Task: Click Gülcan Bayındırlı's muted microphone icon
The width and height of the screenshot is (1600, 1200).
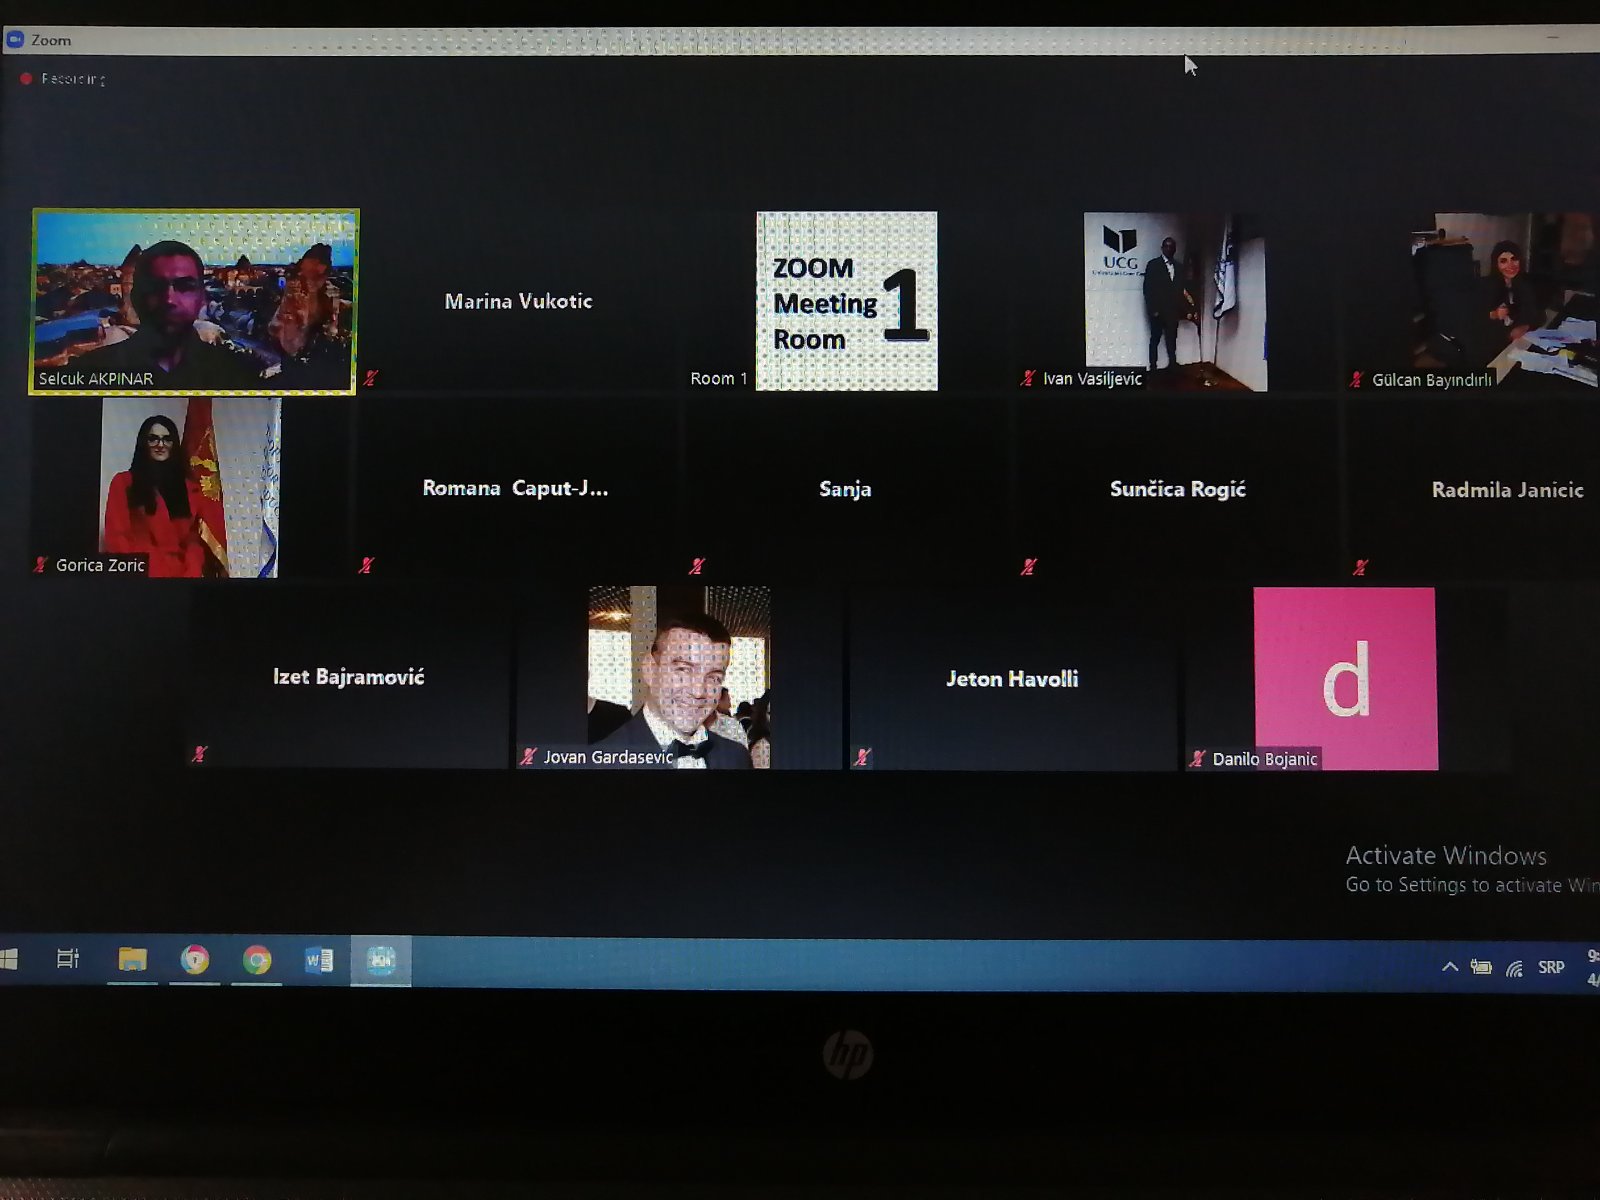Action: (x=1356, y=379)
